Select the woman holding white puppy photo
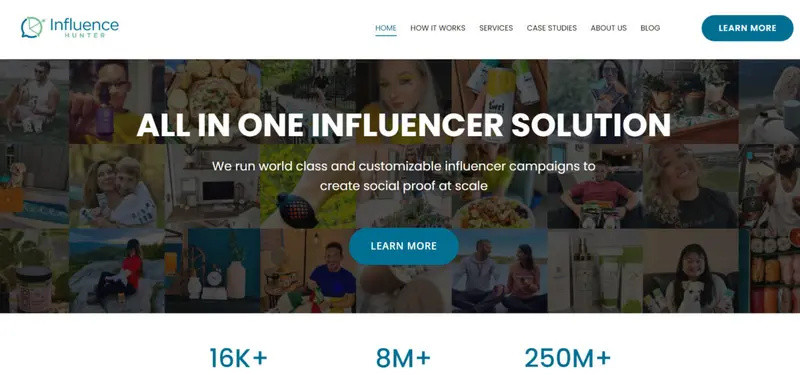Image resolution: width=800 pixels, height=375 pixels. tap(690, 270)
